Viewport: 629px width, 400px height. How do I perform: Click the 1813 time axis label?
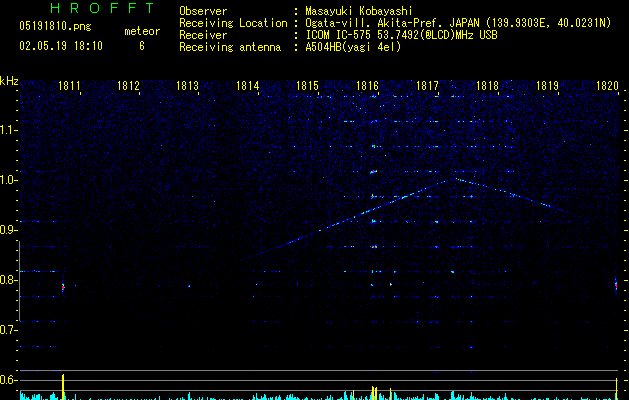[187, 86]
